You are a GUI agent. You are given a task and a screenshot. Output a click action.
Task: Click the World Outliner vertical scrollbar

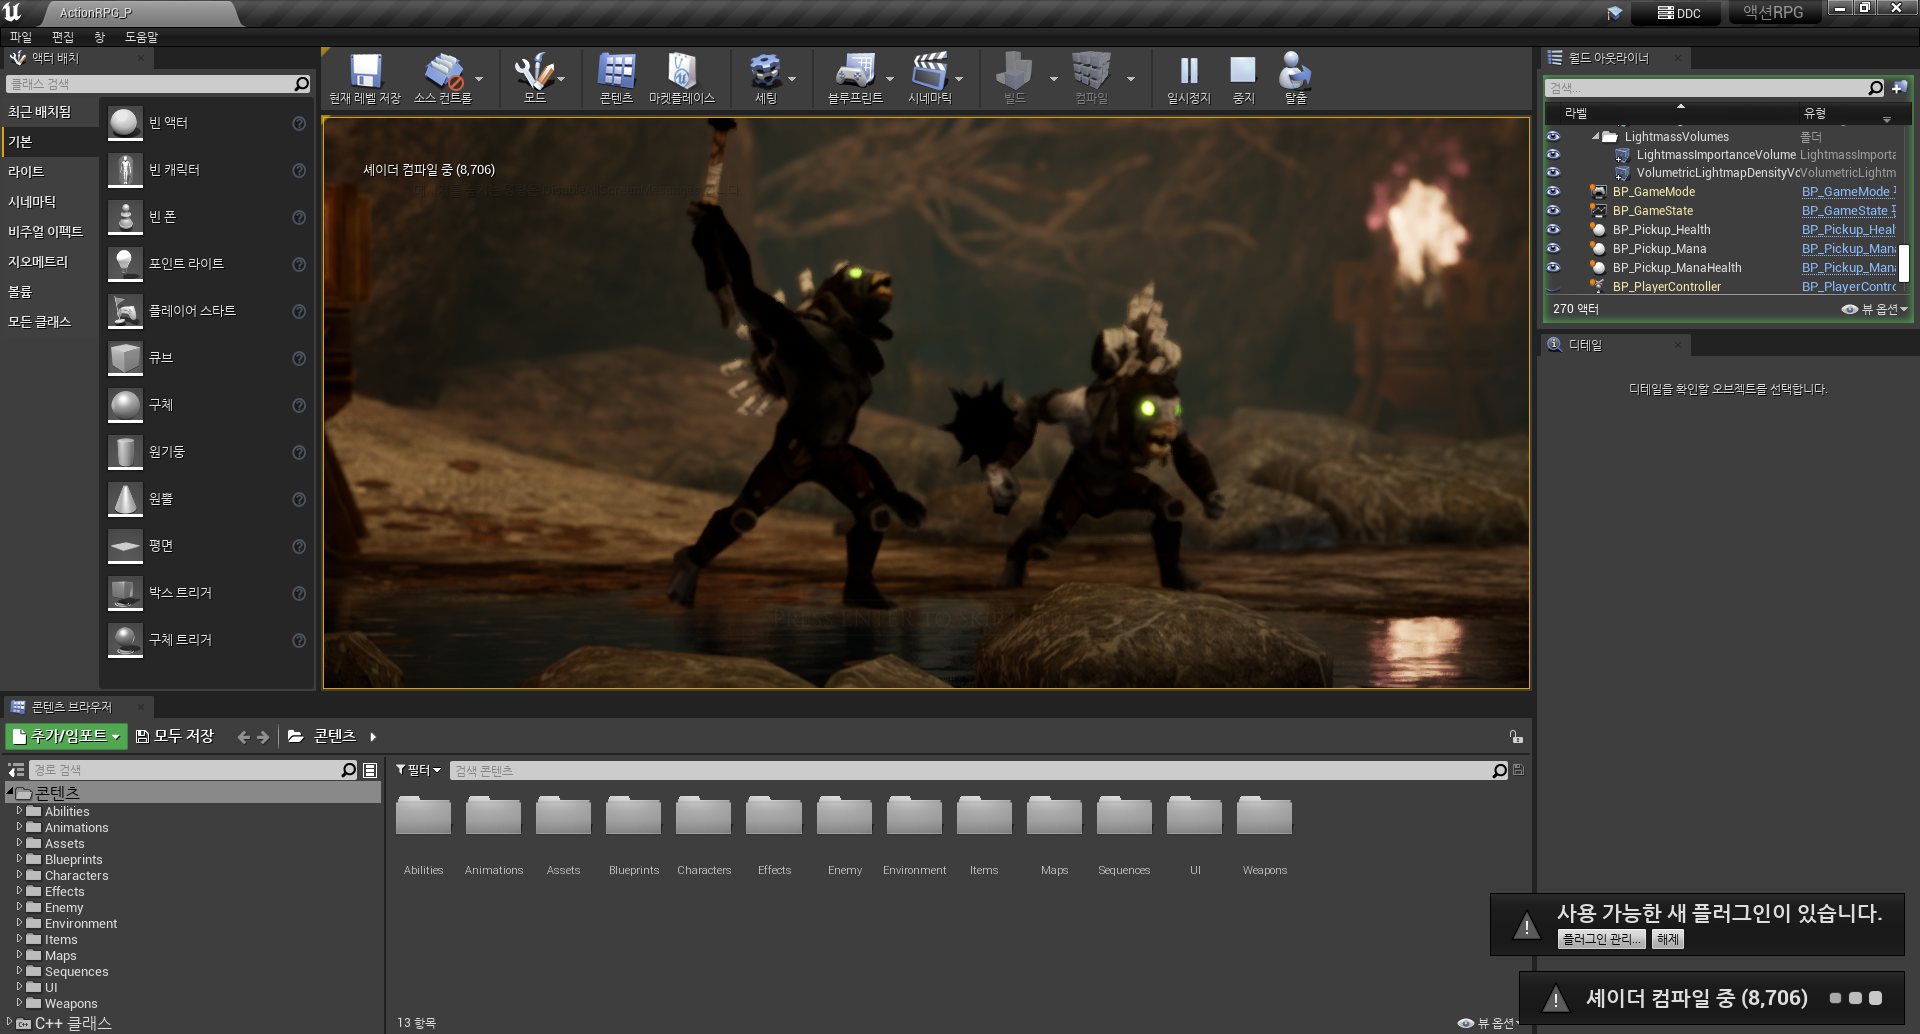(1904, 263)
